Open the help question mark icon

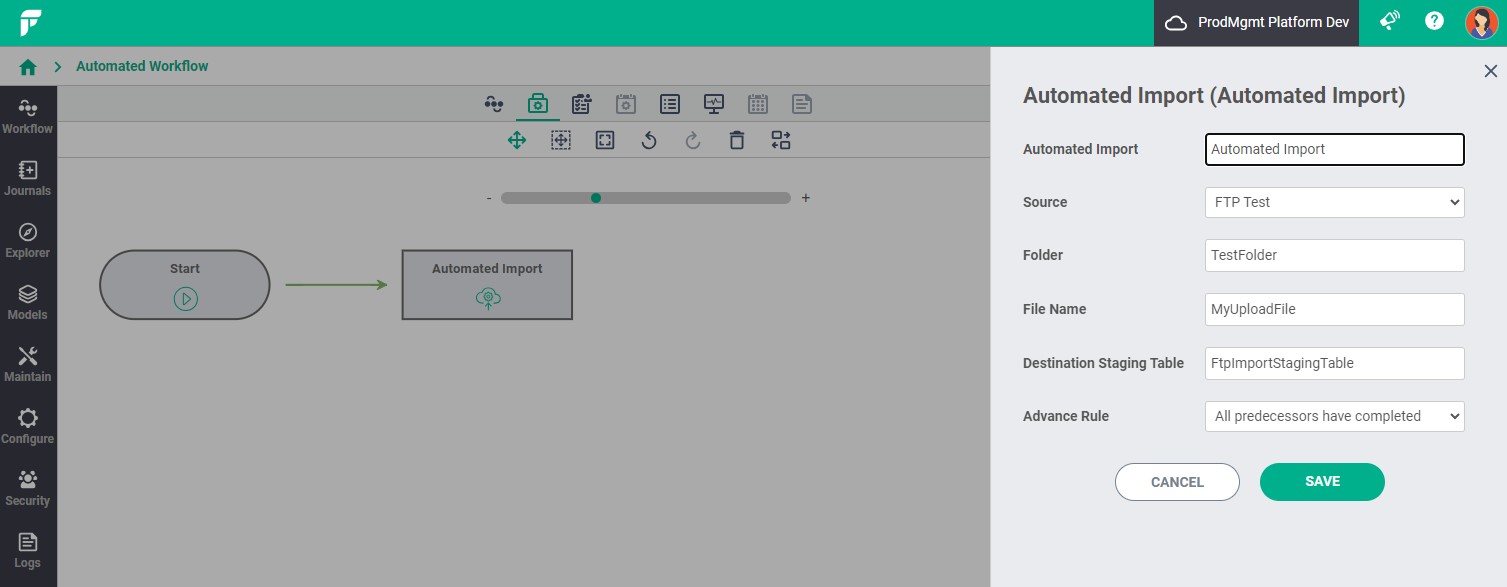pyautogui.click(x=1434, y=21)
